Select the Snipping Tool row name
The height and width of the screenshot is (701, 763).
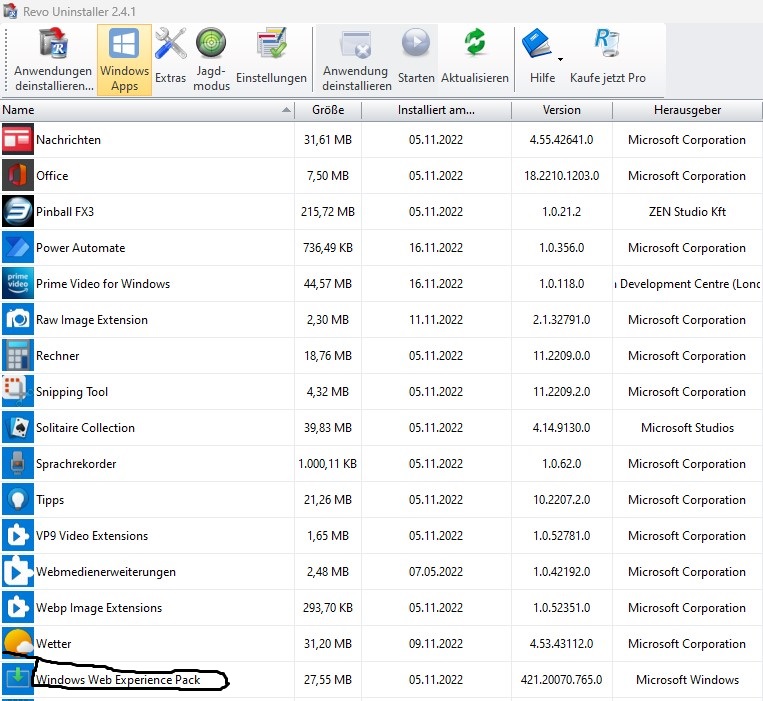coord(72,392)
